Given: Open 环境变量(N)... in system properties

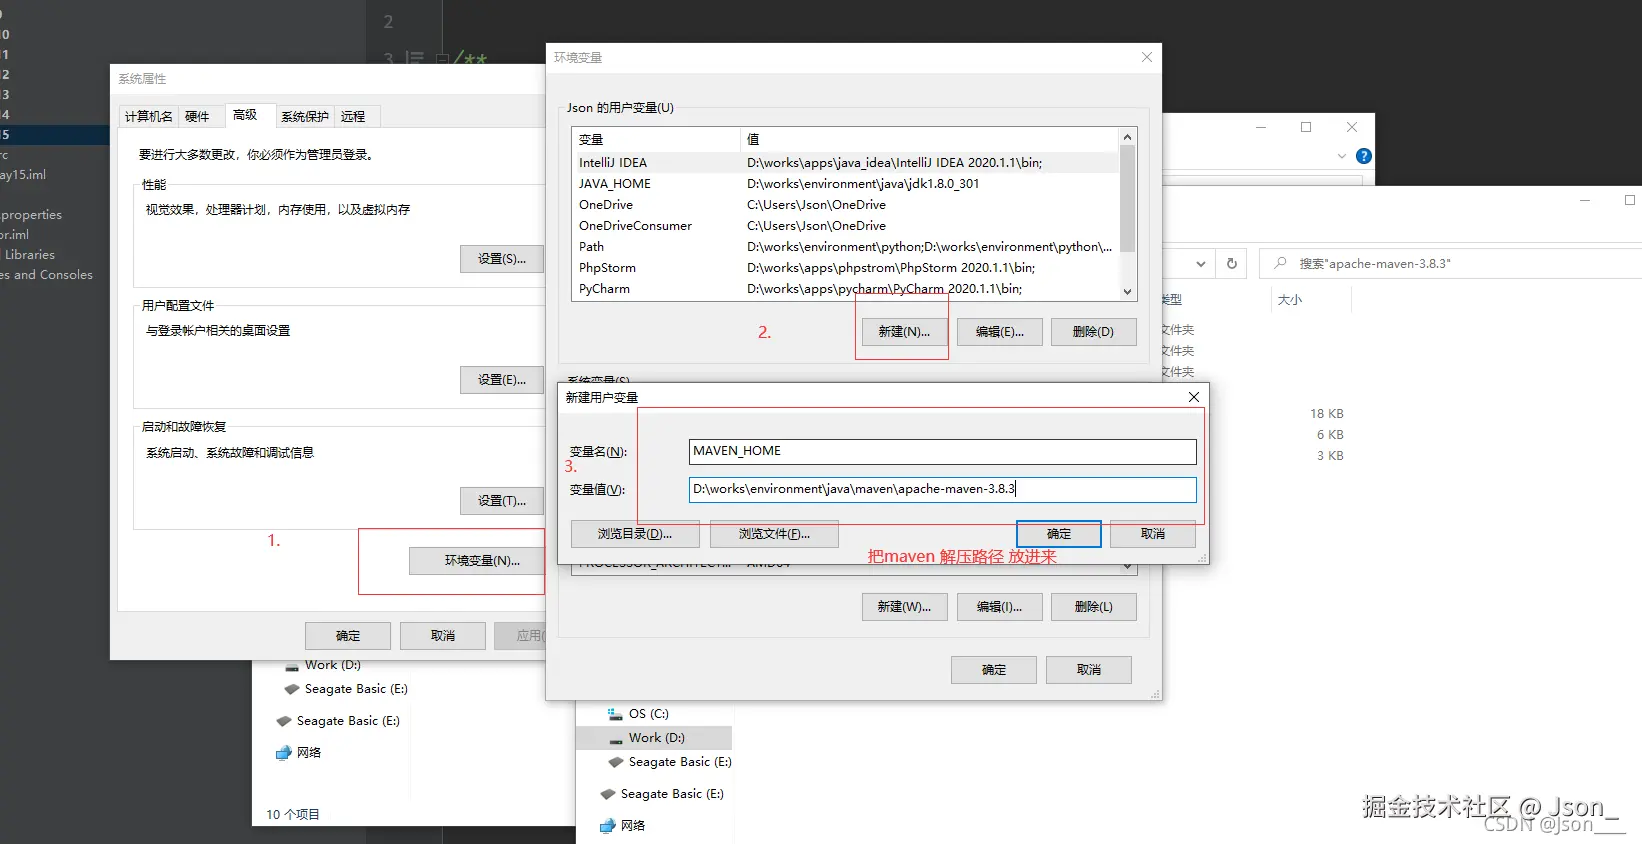Looking at the screenshot, I should (477, 561).
